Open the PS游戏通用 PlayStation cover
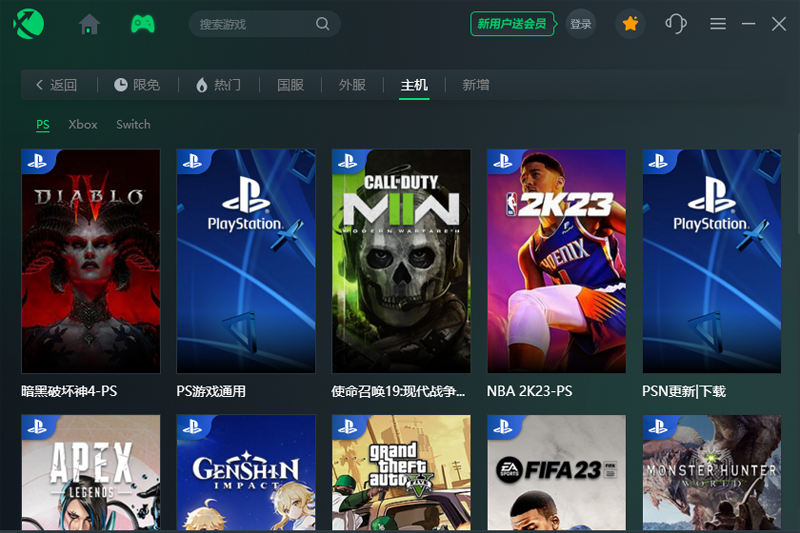Image resolution: width=800 pixels, height=533 pixels. coord(246,261)
